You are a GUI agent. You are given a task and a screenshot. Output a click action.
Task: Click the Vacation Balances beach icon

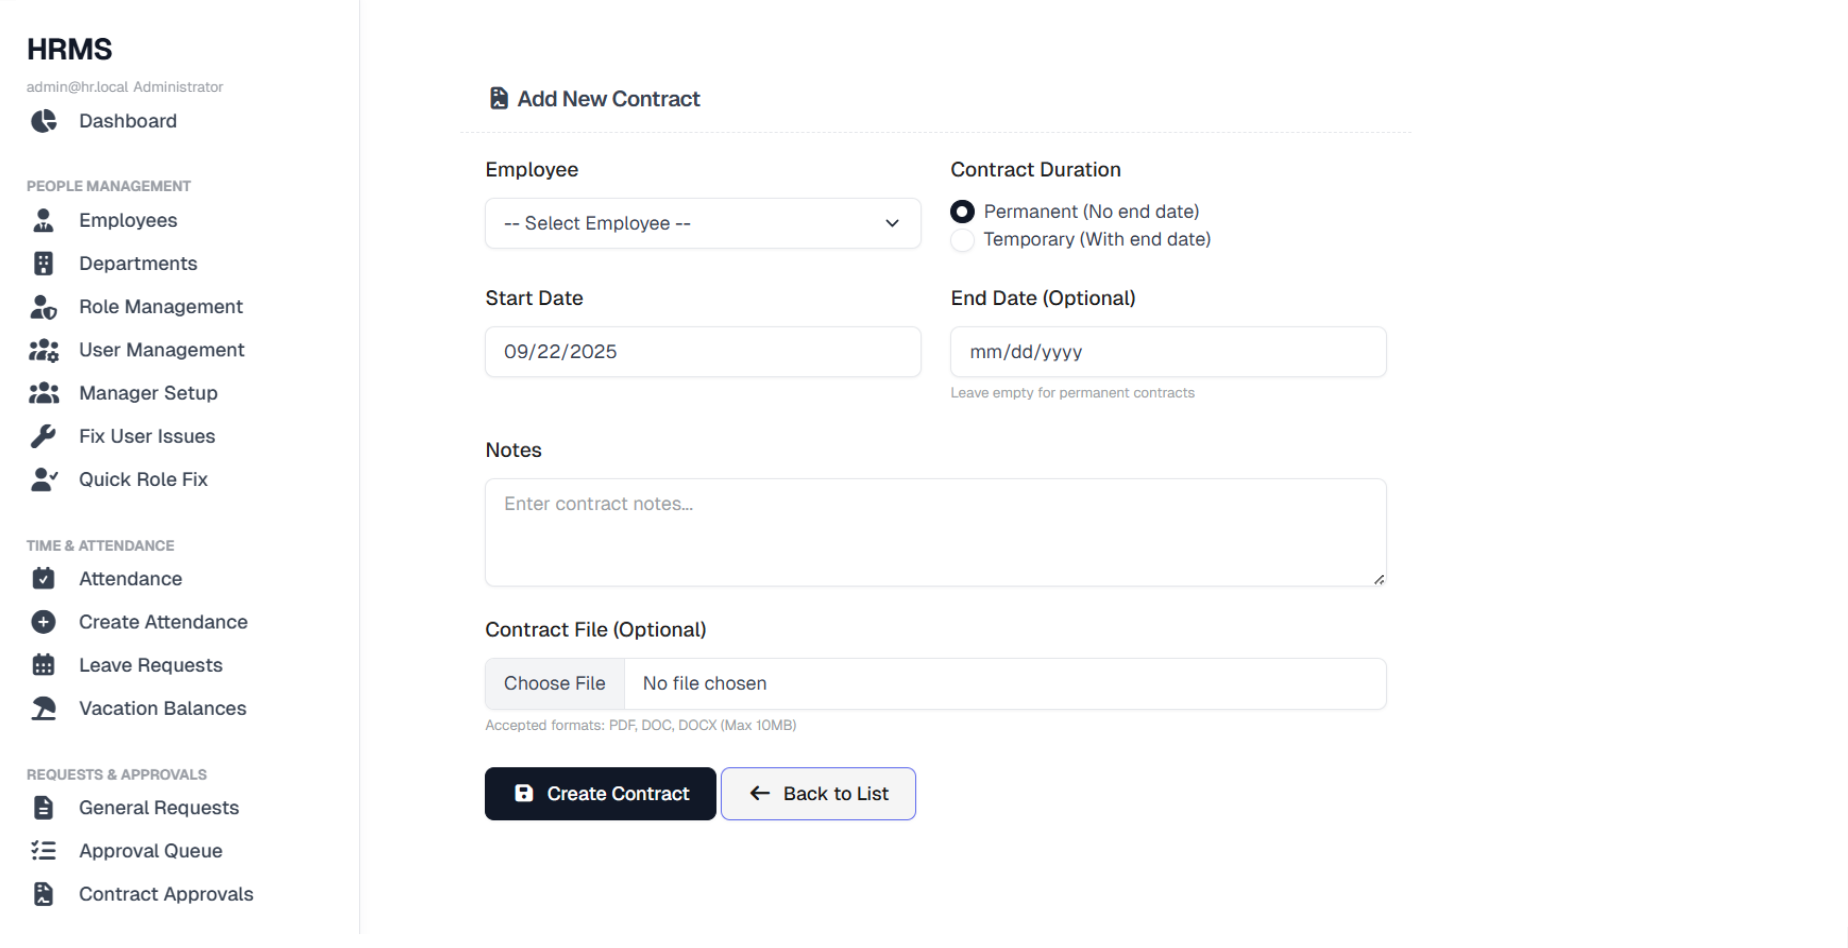pos(42,707)
